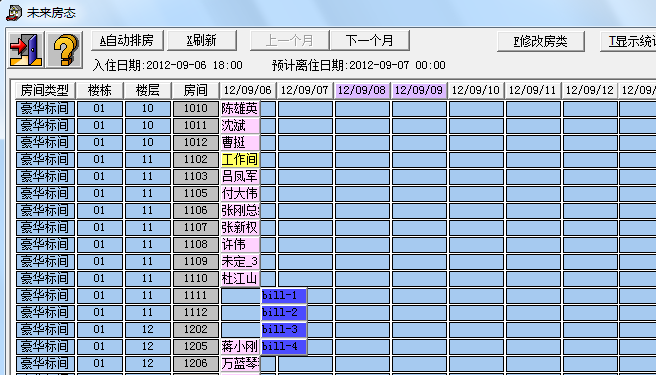Click guest 吕凤军 booking cell
656x375 pixels.
240,177
